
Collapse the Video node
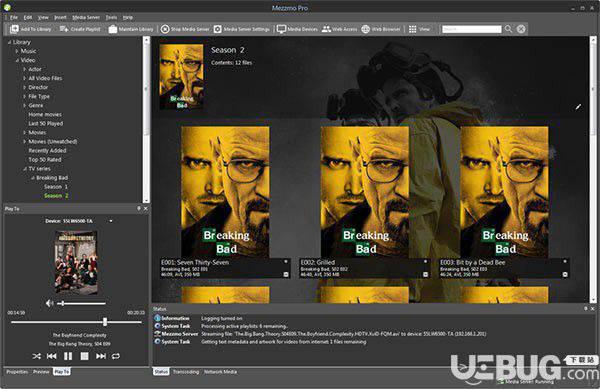(x=17, y=60)
